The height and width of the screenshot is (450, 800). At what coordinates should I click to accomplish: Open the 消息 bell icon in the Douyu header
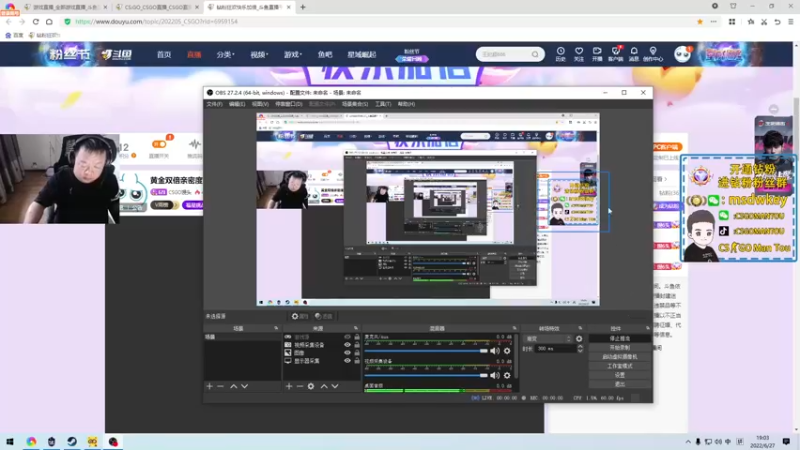click(x=634, y=54)
